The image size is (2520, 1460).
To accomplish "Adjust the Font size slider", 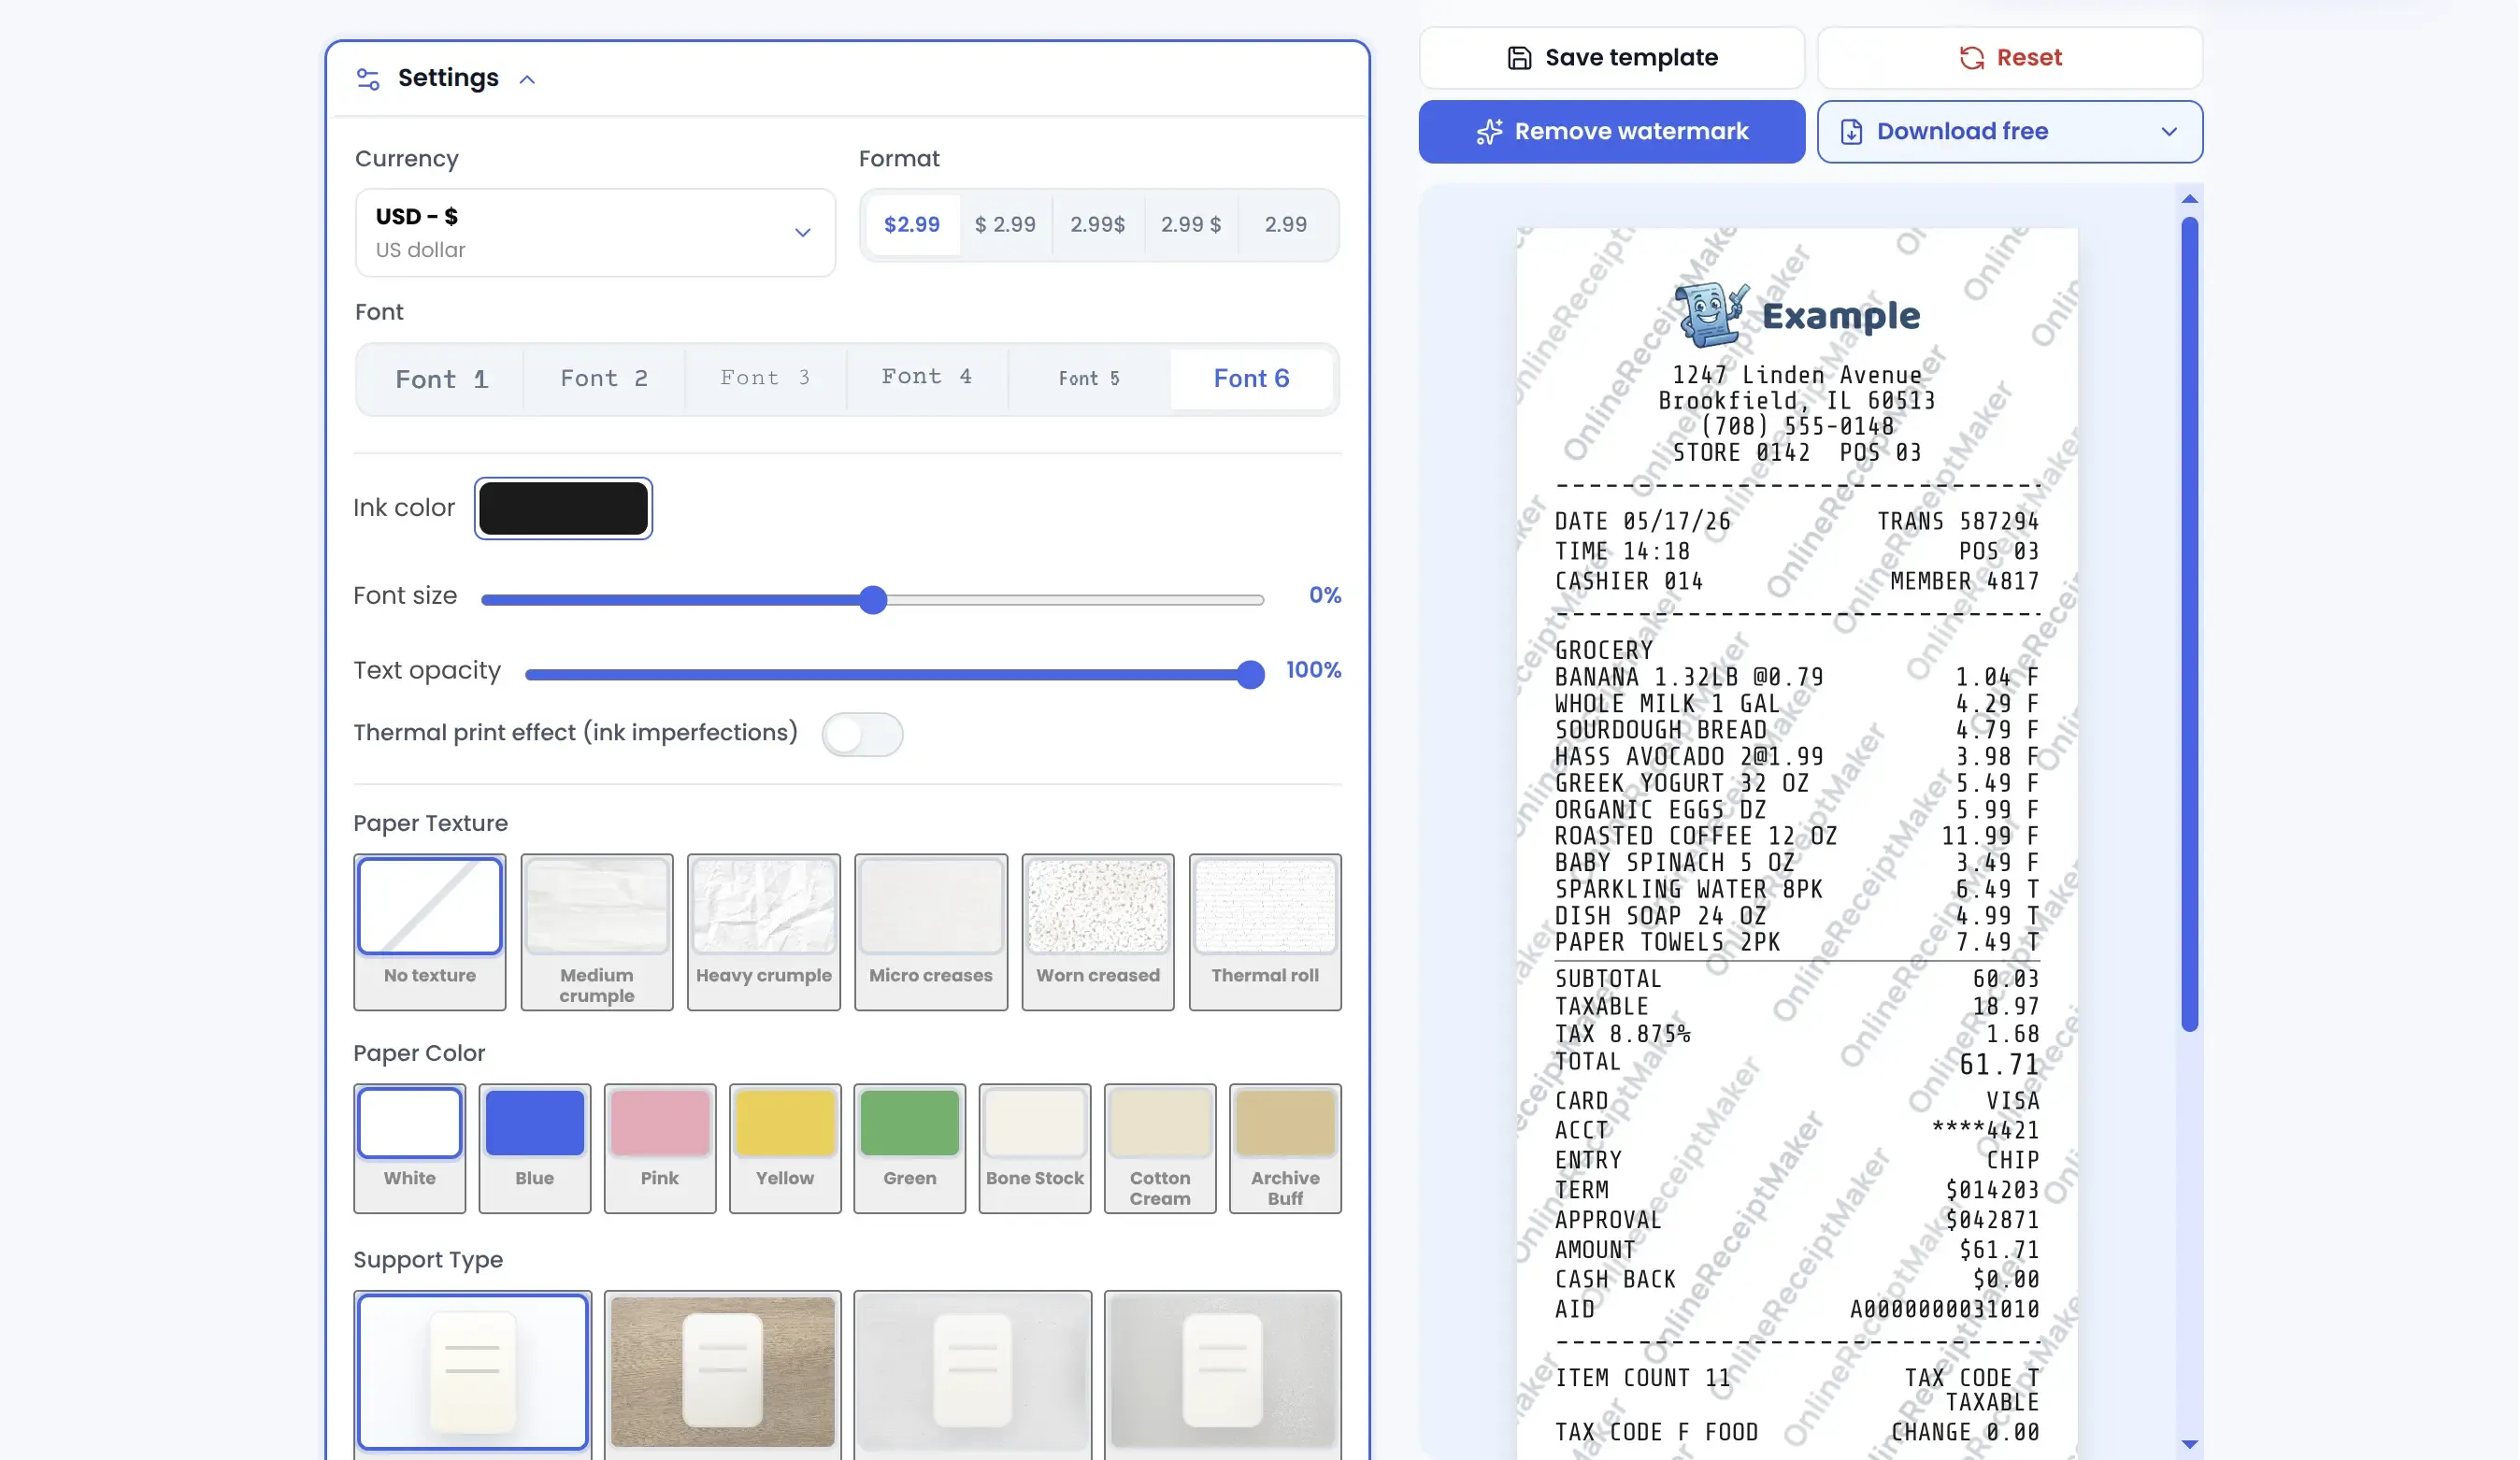I will point(872,600).
